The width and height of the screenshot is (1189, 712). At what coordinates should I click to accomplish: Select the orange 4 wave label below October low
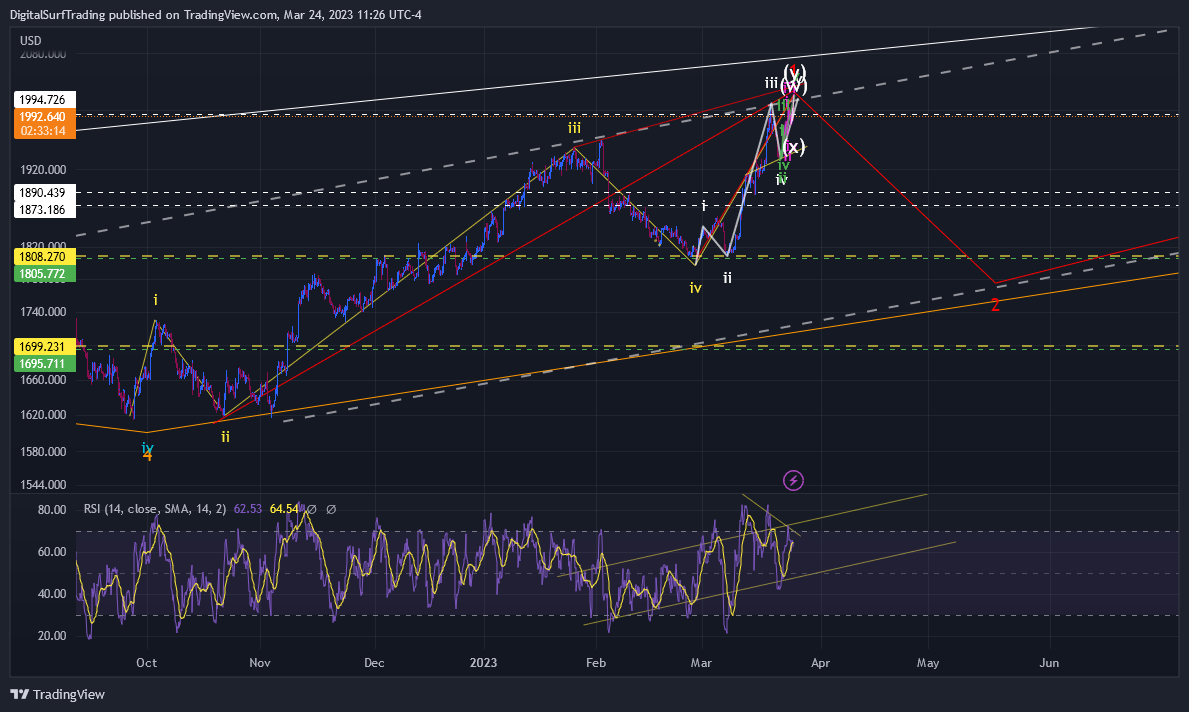click(148, 456)
